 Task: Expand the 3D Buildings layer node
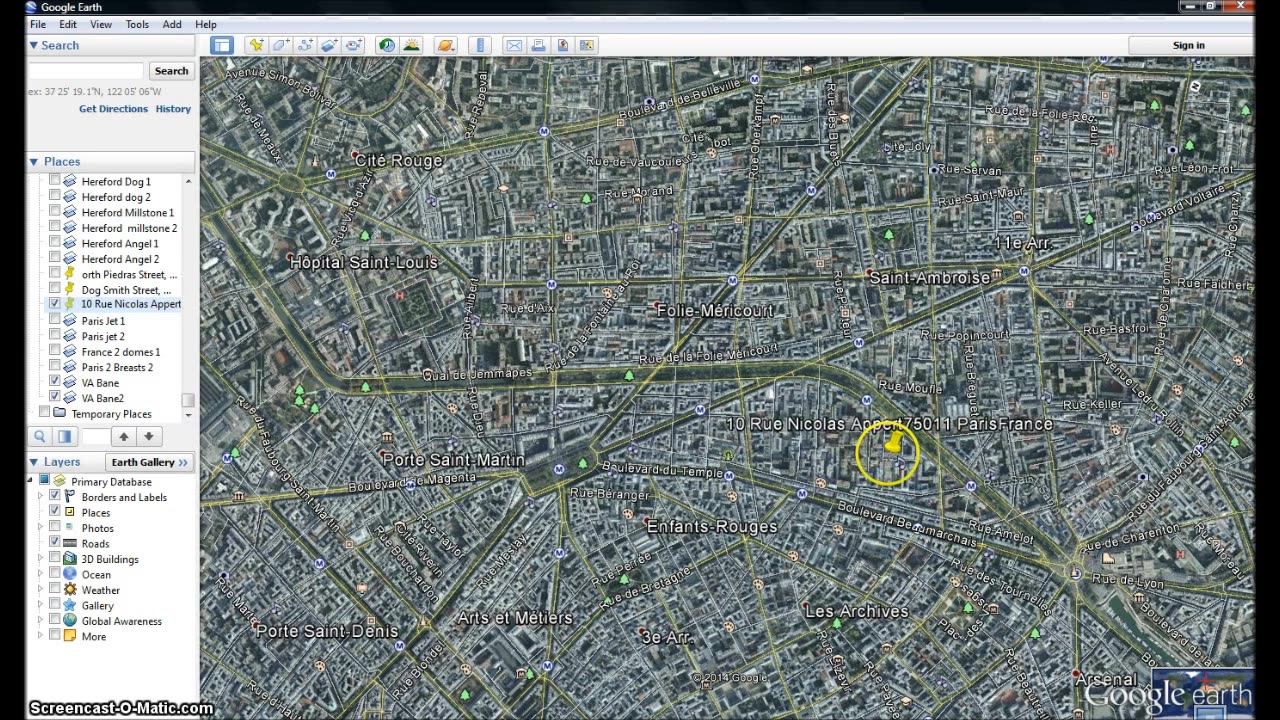click(x=41, y=559)
